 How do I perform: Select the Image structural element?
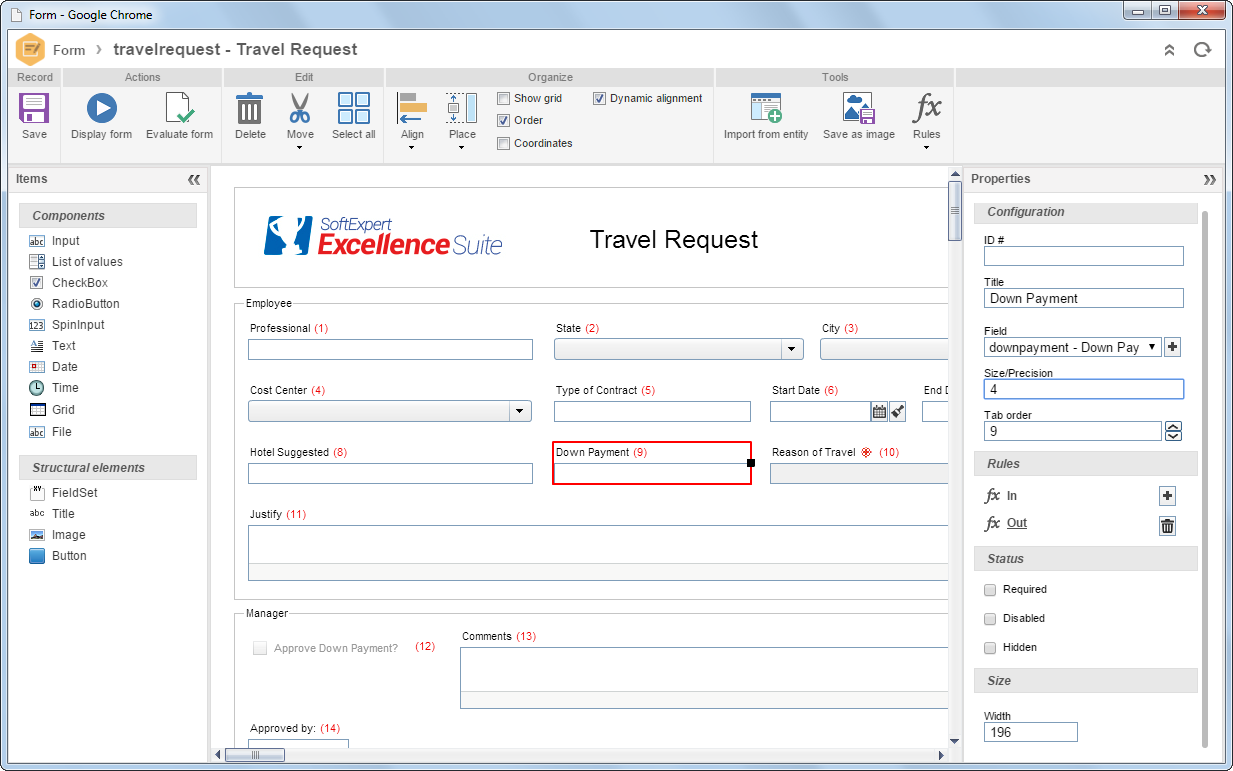tap(69, 535)
